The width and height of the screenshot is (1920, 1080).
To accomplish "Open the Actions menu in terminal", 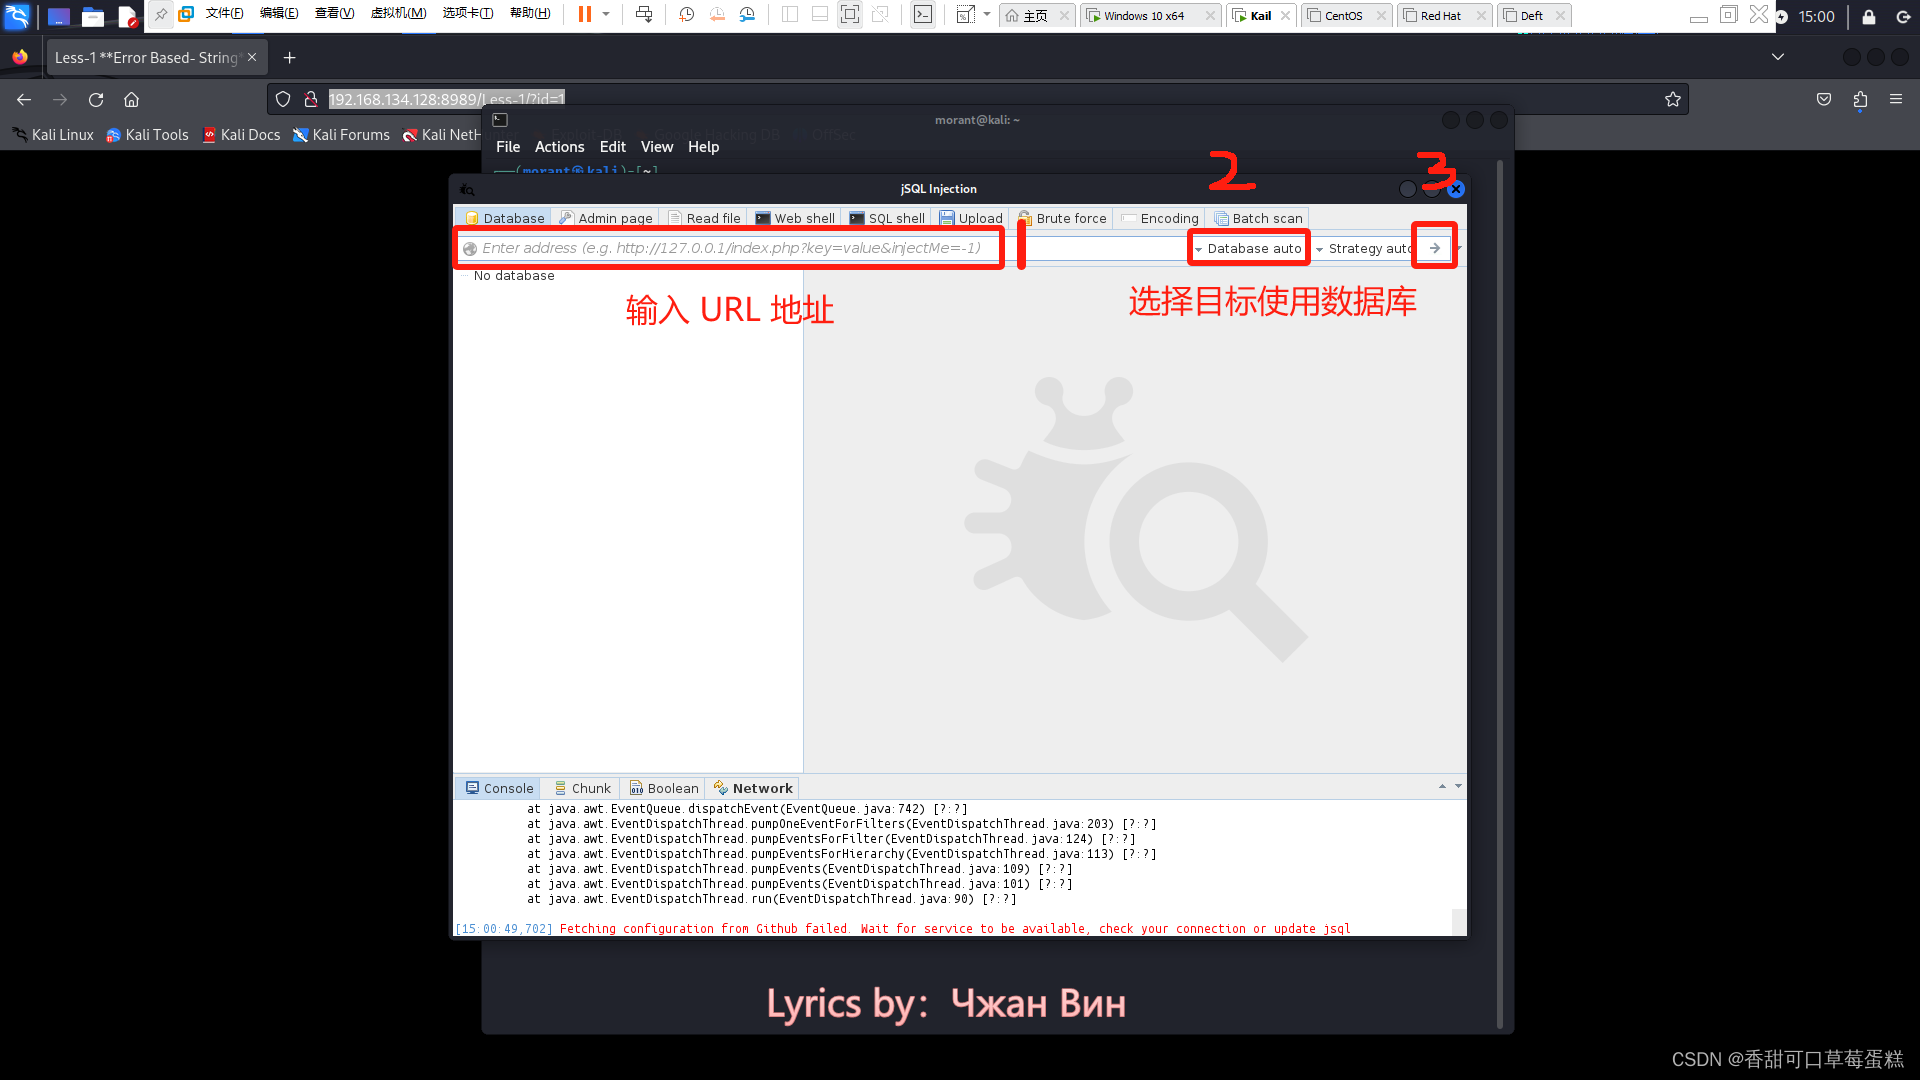I will (x=559, y=147).
